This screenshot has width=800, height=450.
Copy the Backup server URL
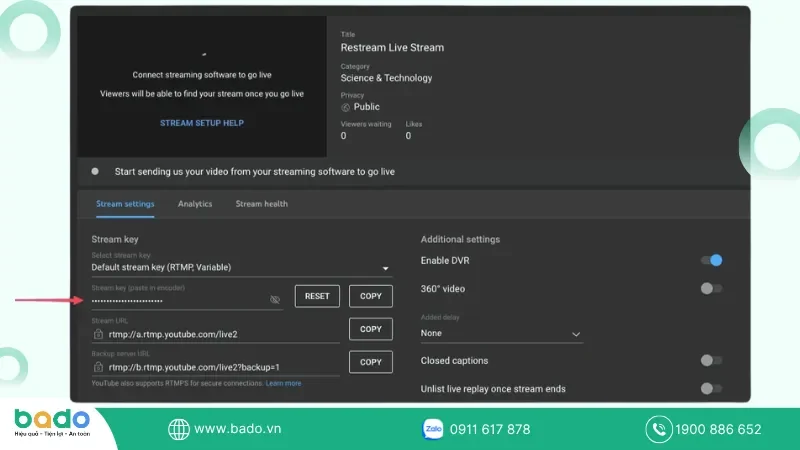[371, 362]
